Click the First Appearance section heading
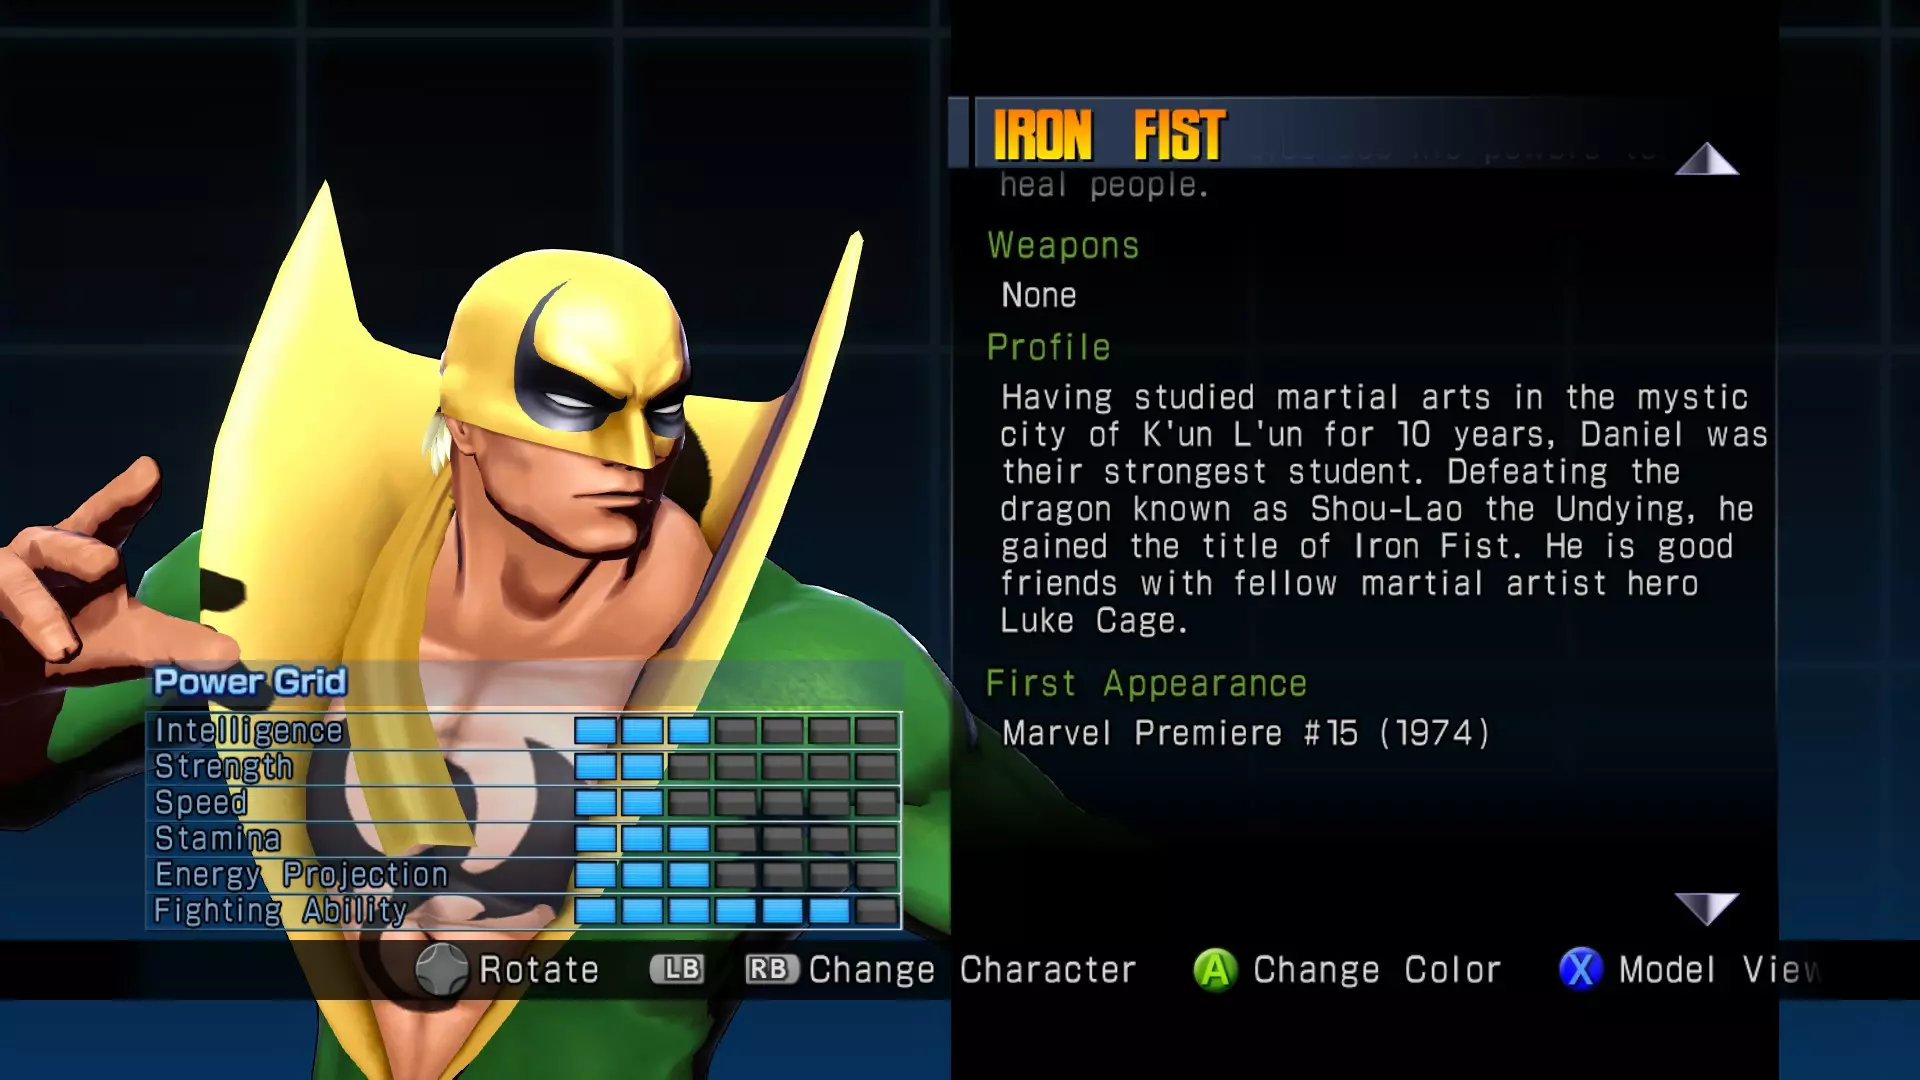 [1146, 684]
